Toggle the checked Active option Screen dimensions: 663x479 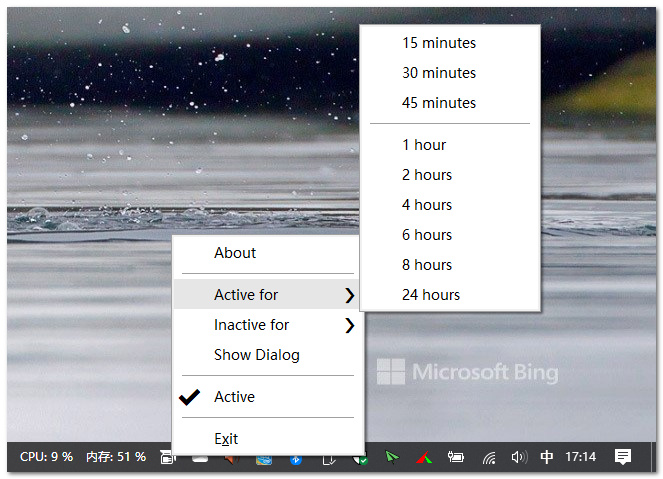234,397
